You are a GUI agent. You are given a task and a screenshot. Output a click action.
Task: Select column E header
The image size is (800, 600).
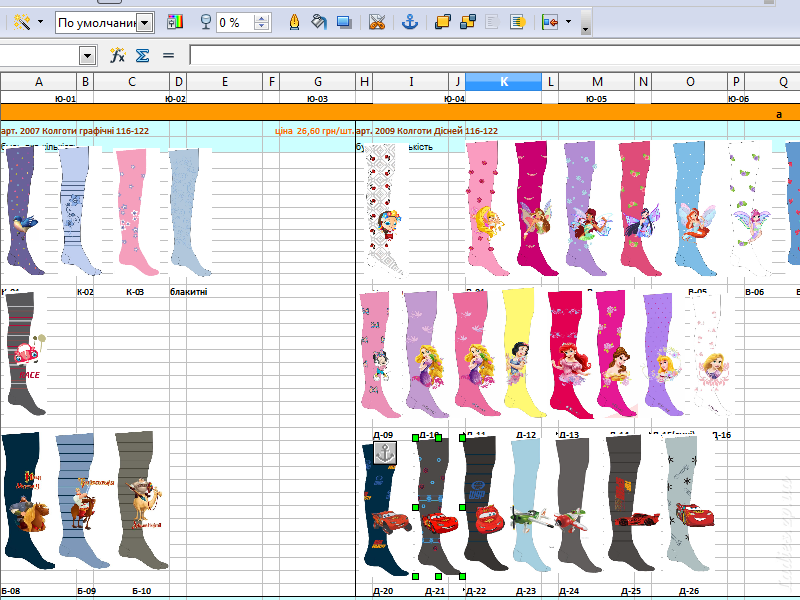coord(224,82)
